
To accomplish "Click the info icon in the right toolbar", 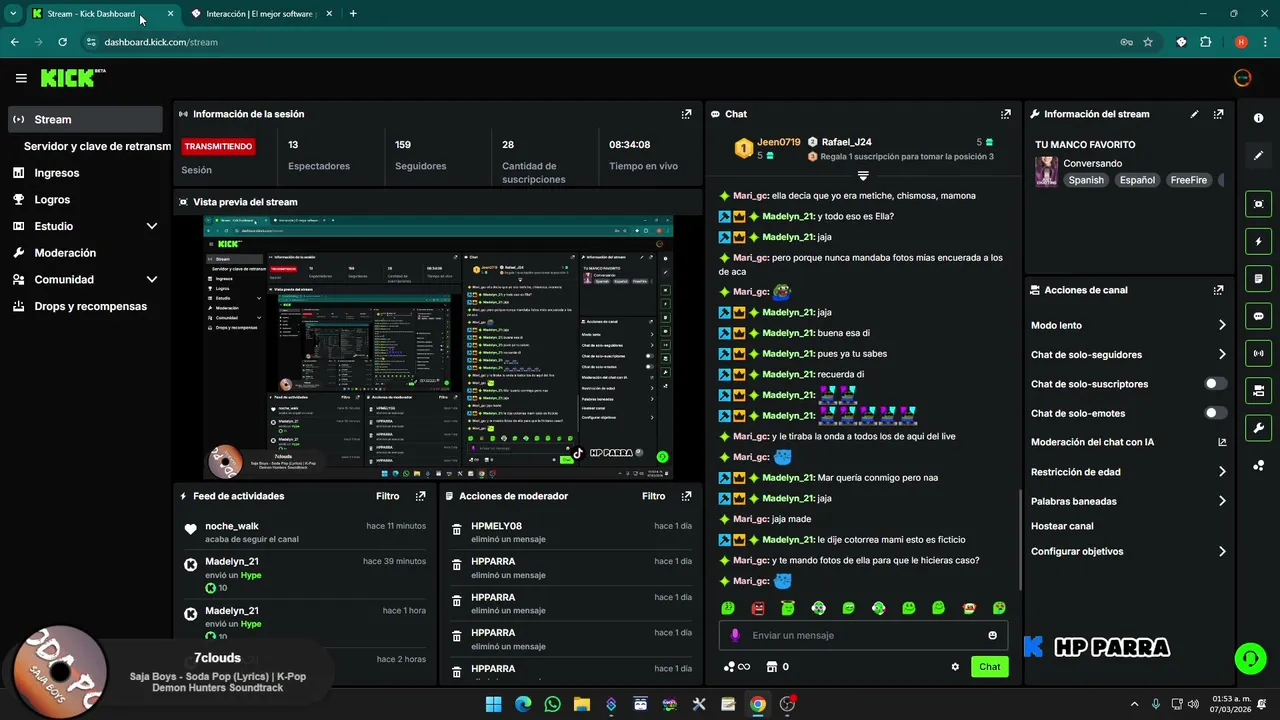I will tap(1258, 118).
